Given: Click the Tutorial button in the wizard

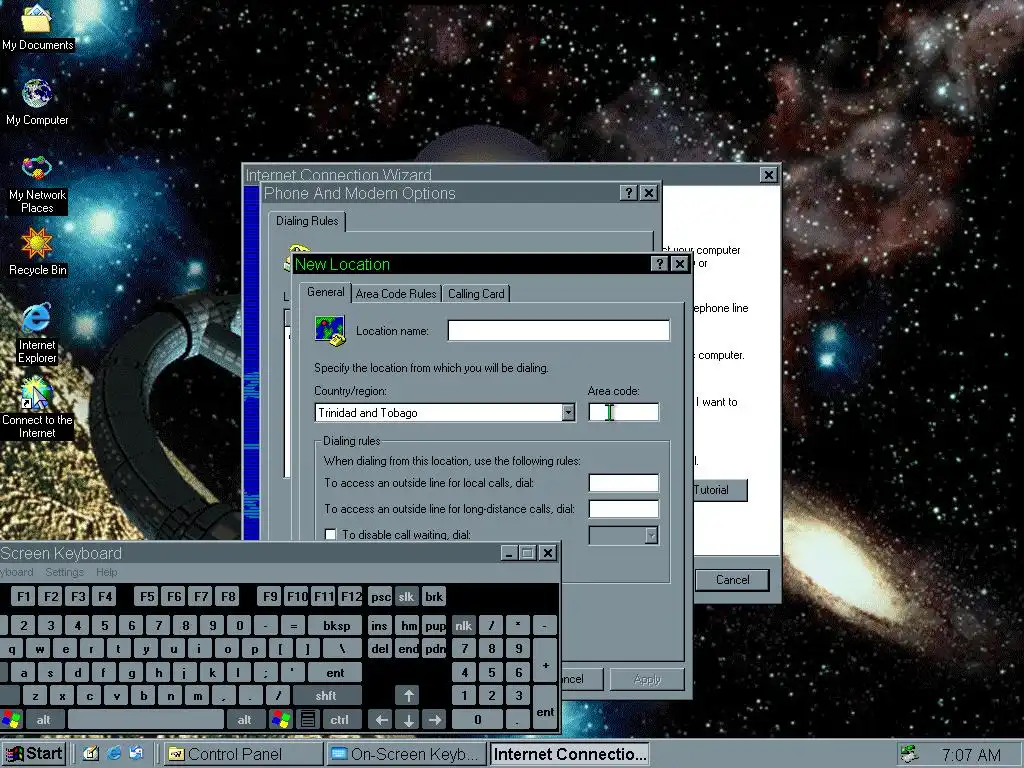Looking at the screenshot, I should point(720,490).
